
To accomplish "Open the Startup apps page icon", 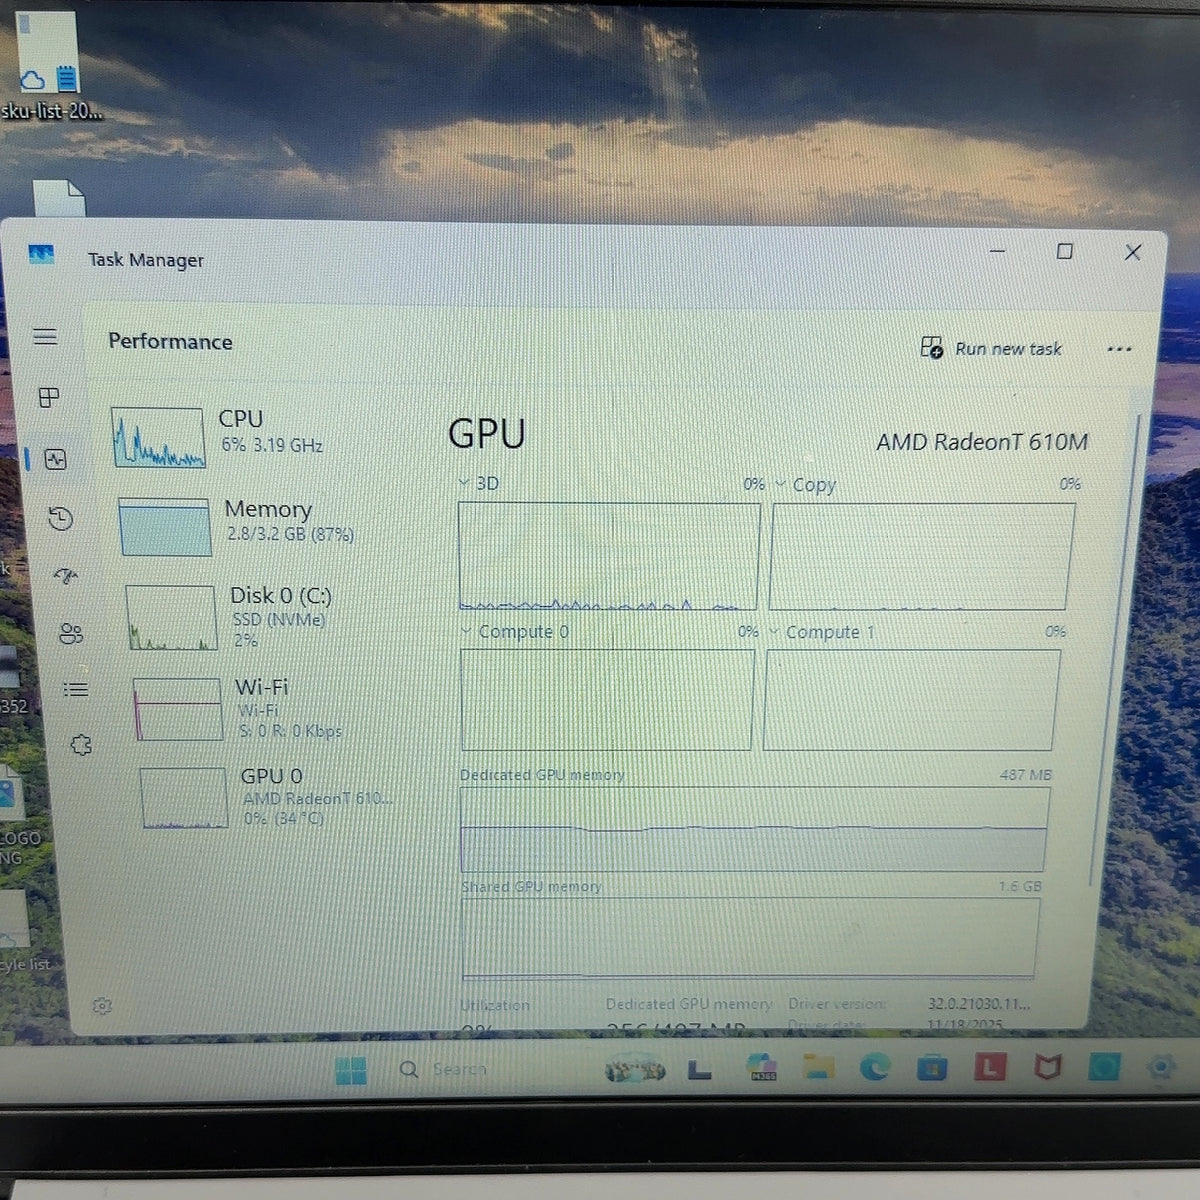I will click(x=66, y=576).
